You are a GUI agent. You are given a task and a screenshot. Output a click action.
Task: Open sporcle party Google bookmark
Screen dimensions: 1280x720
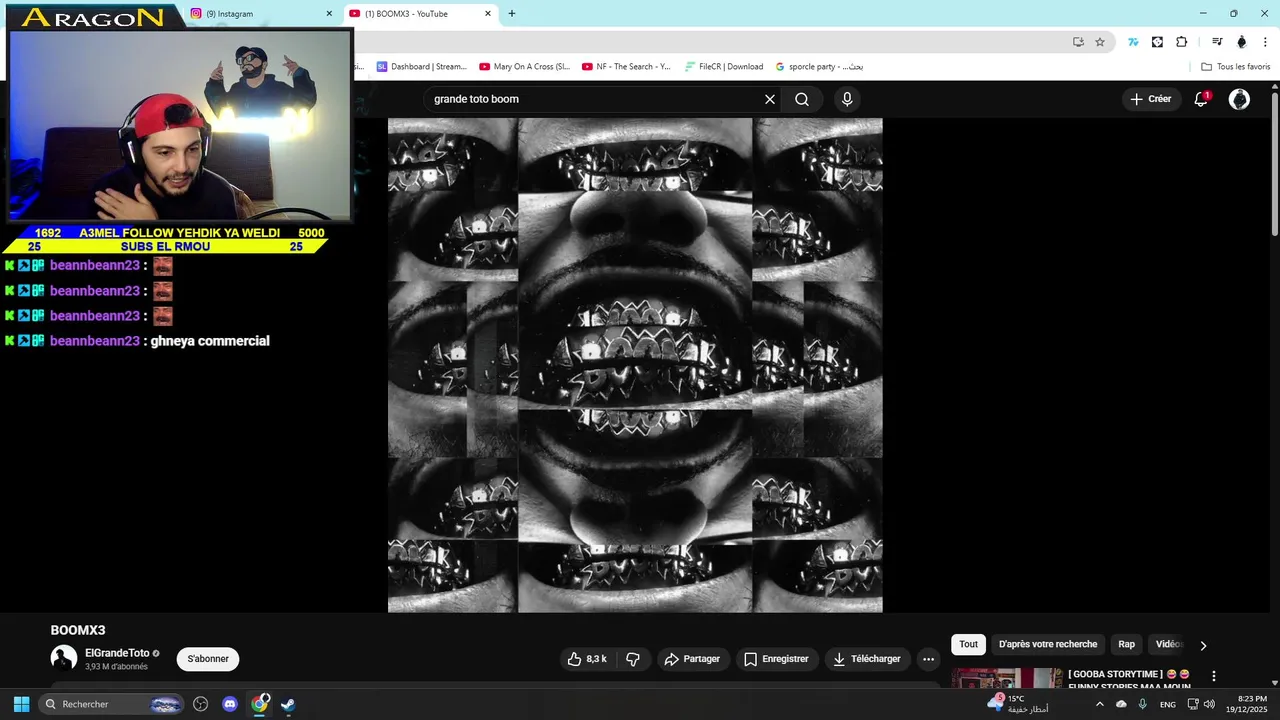(x=819, y=67)
